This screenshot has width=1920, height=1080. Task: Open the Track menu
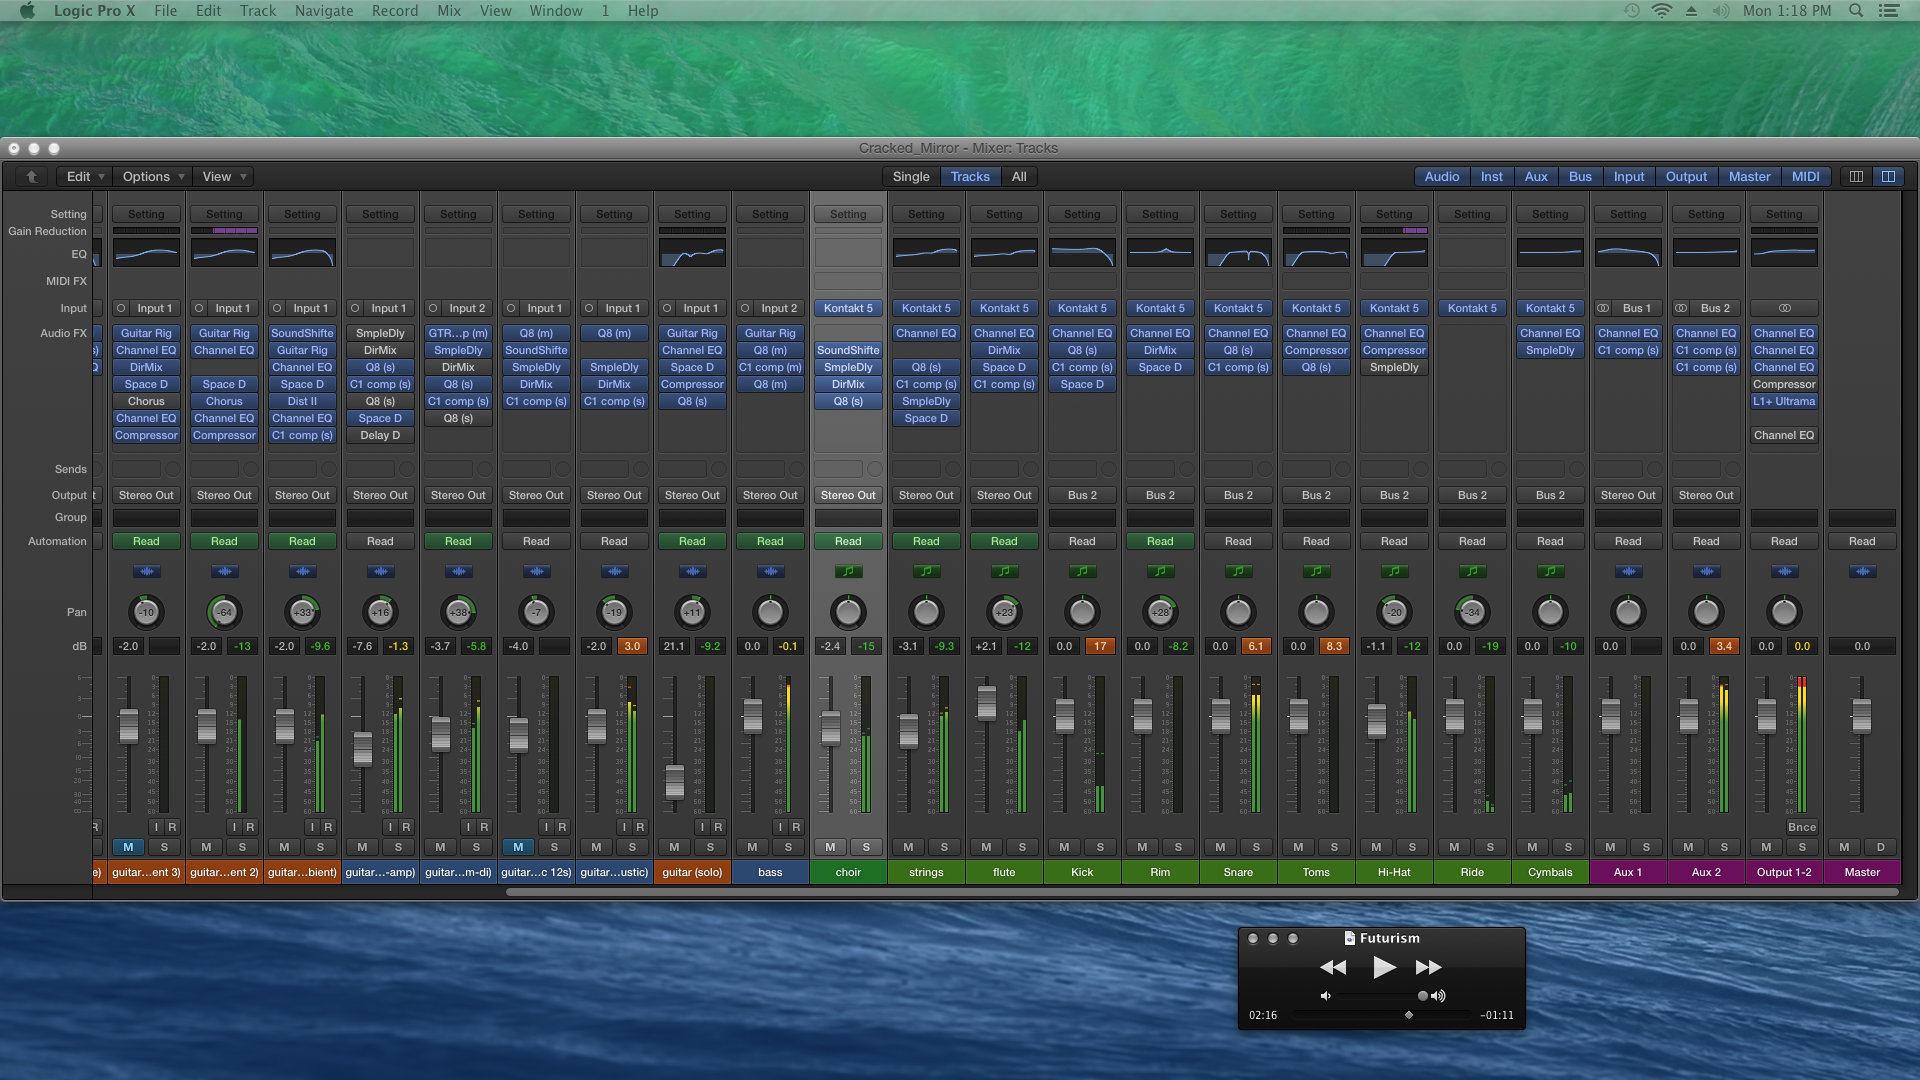[x=258, y=11]
